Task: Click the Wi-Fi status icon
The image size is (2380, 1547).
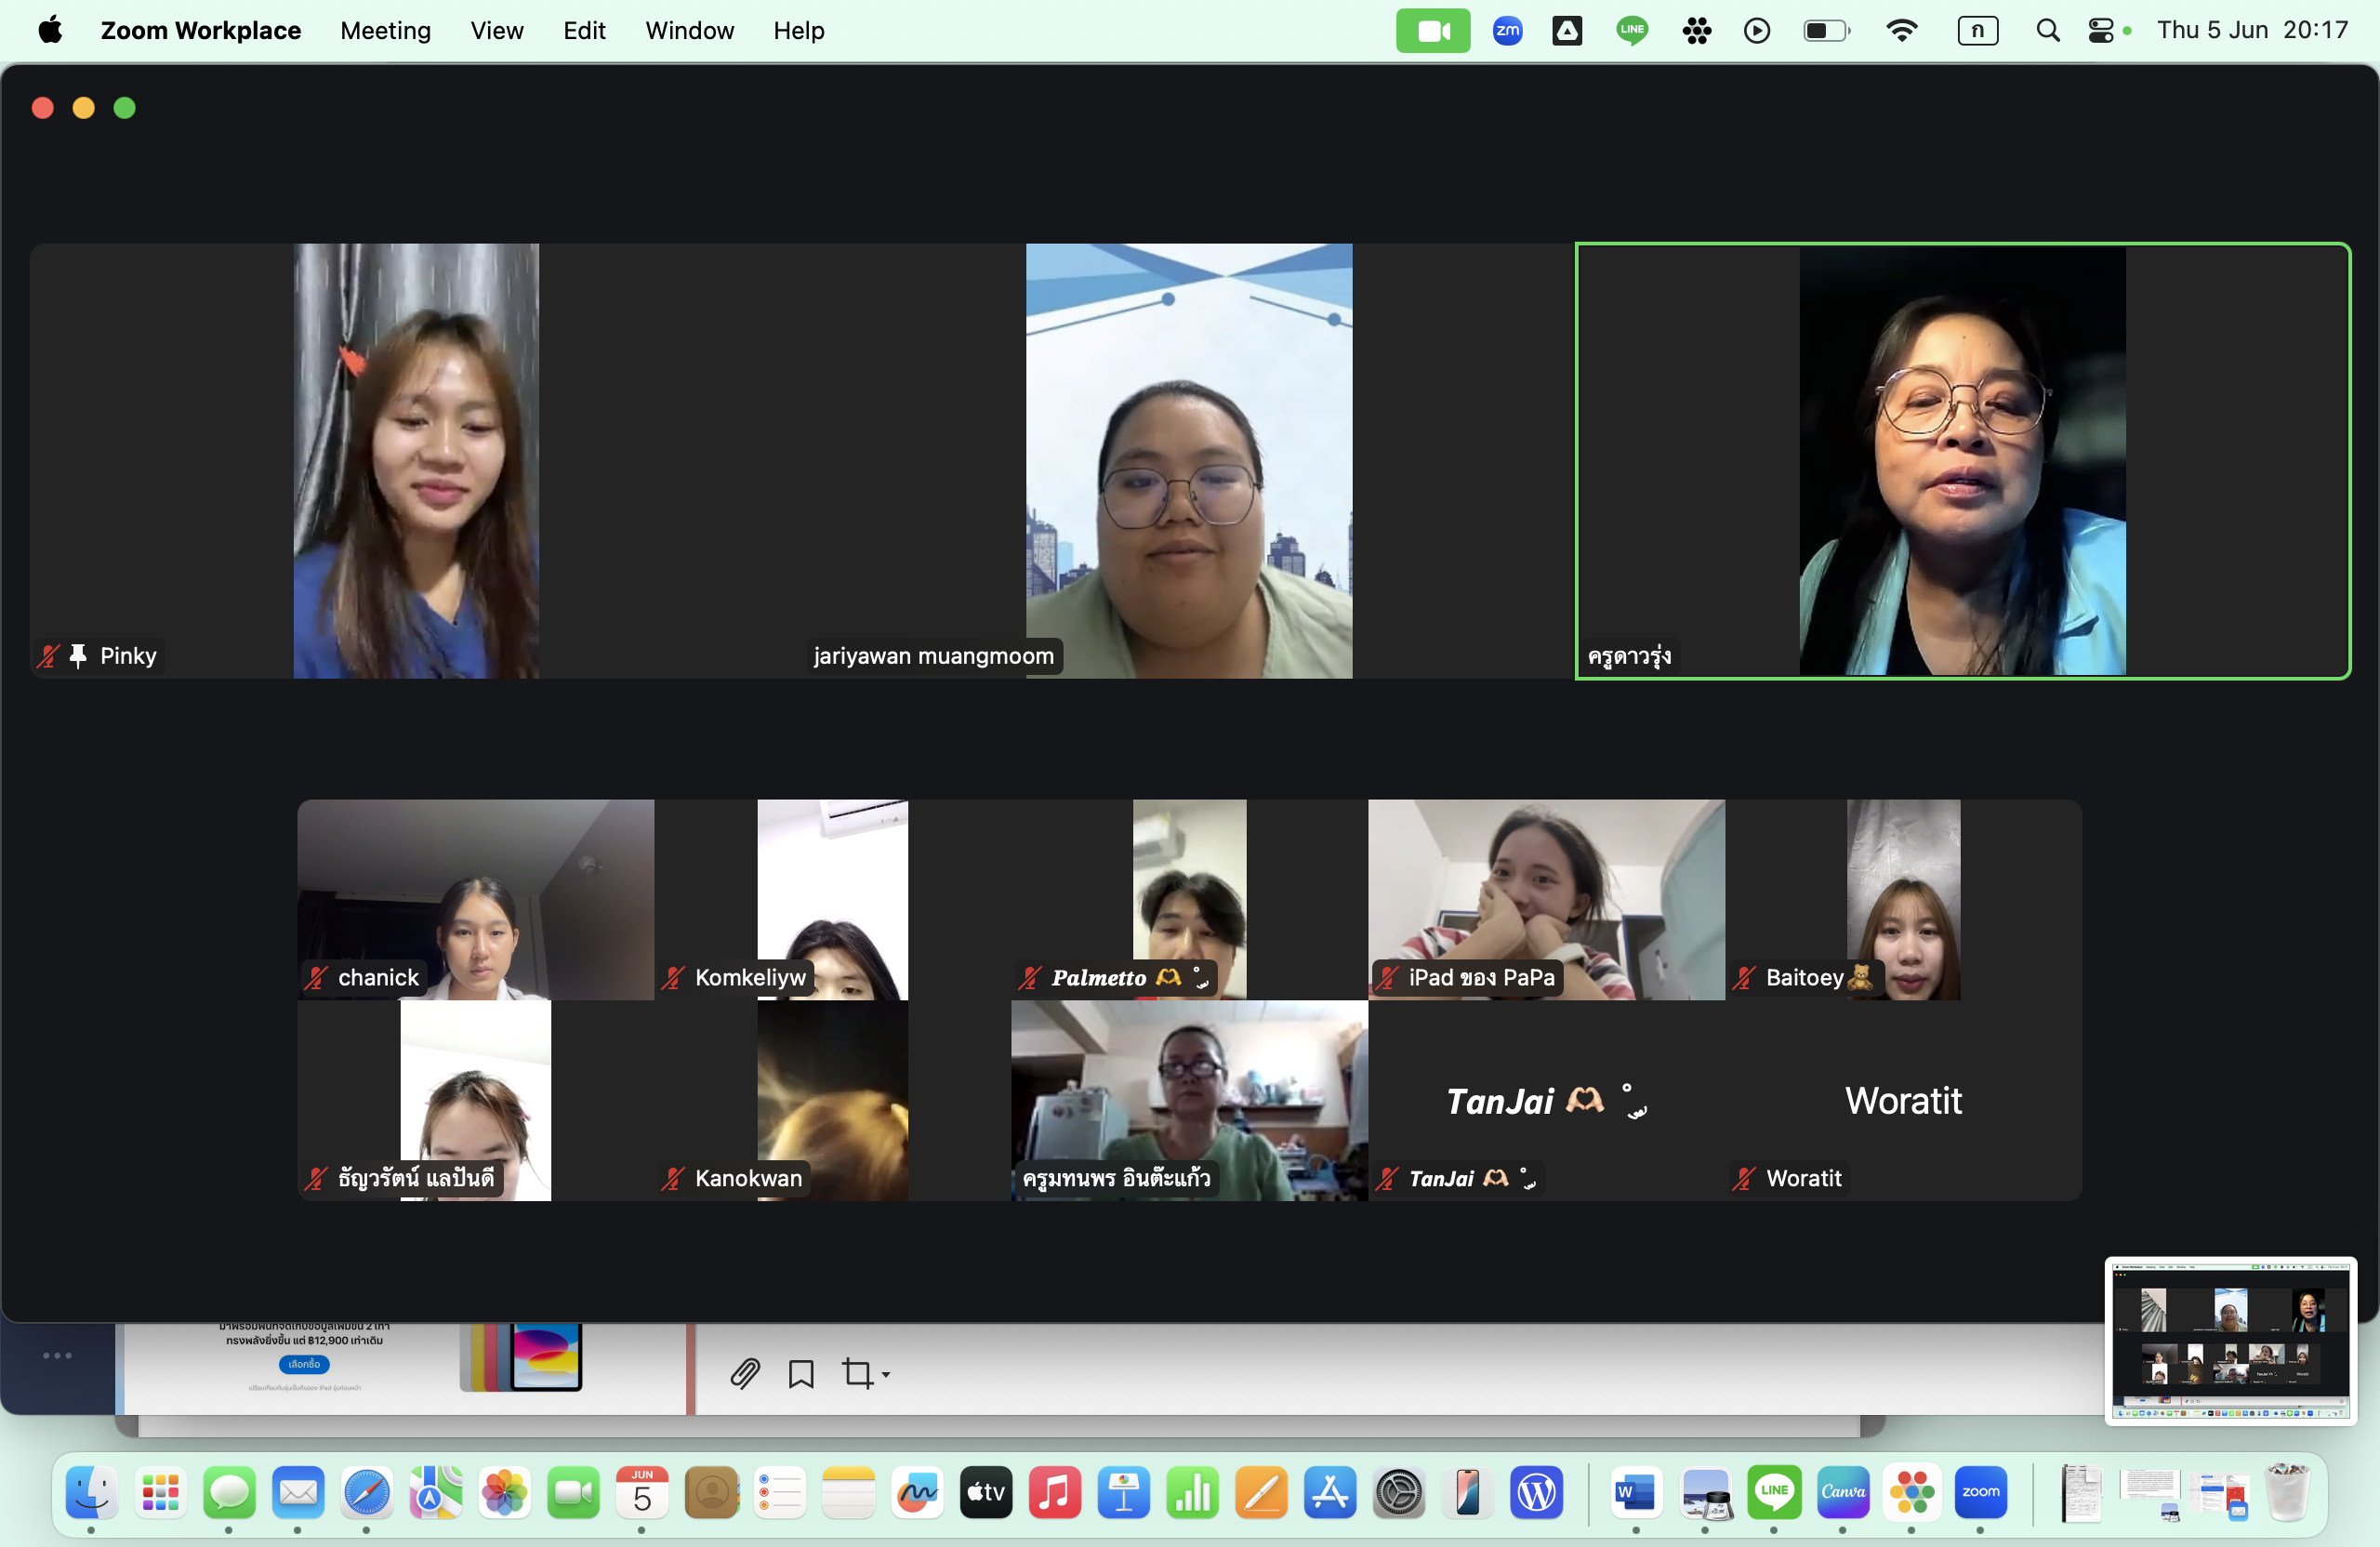Action: click(1901, 30)
